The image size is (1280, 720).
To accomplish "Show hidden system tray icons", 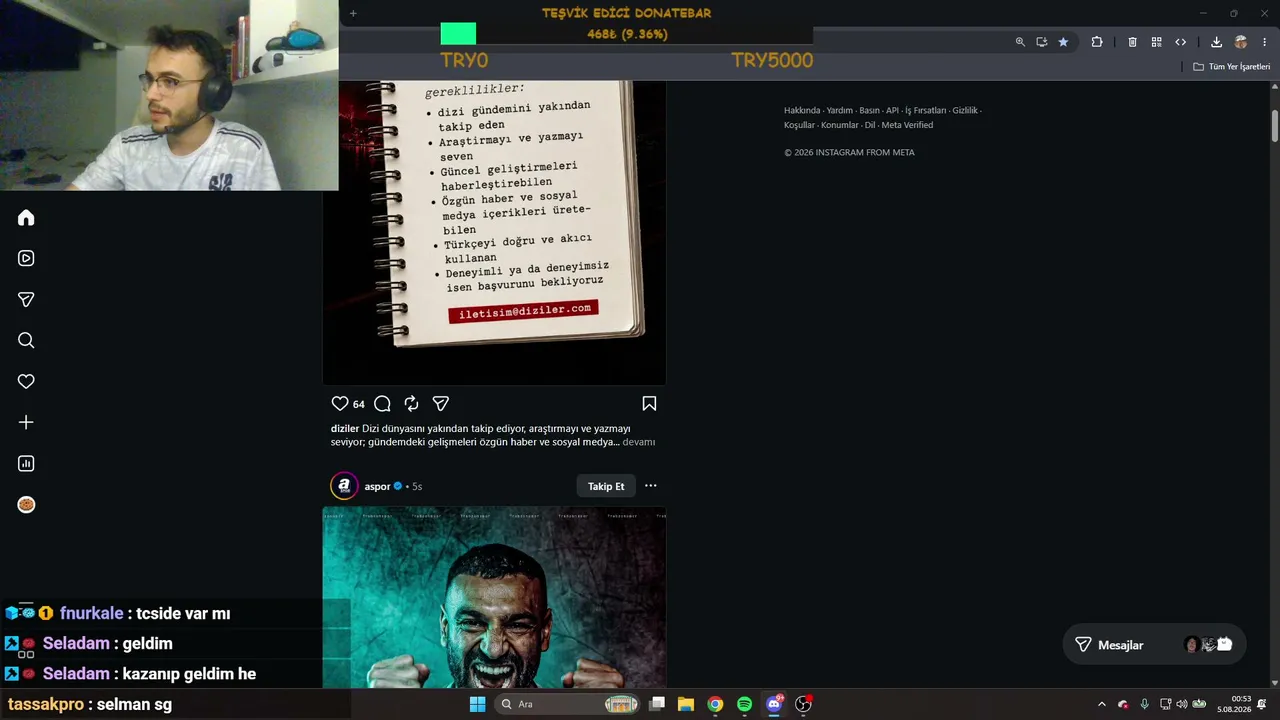I will pyautogui.click(x=1102, y=704).
